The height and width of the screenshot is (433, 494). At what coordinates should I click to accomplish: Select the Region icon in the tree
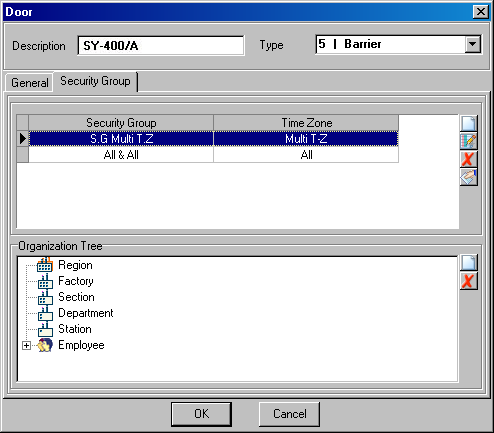point(45,265)
